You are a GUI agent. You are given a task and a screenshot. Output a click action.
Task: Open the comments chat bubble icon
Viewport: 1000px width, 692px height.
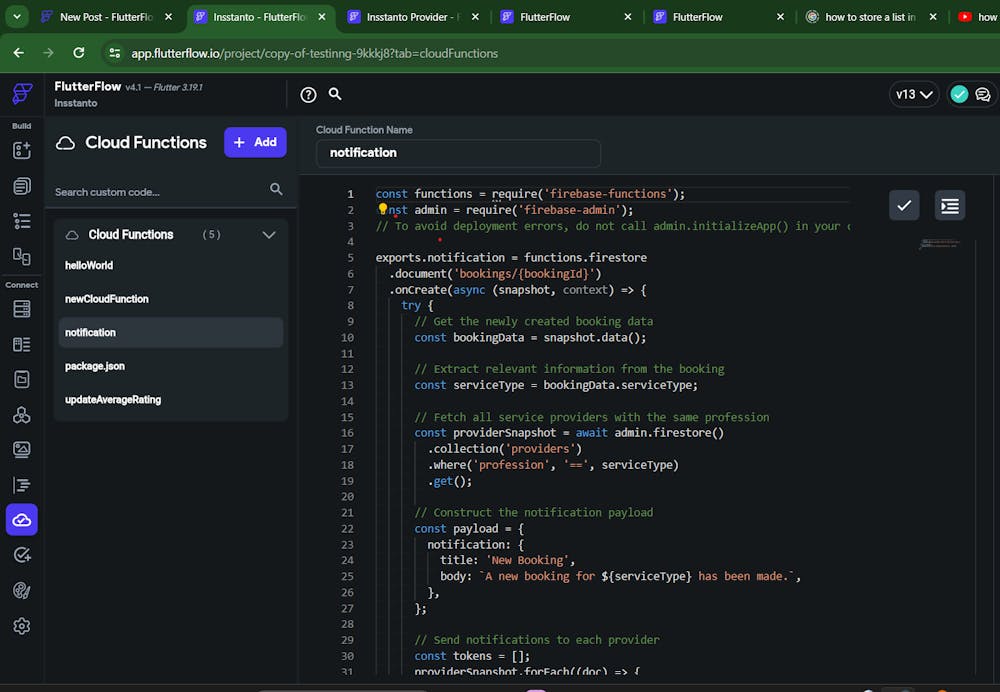(983, 94)
